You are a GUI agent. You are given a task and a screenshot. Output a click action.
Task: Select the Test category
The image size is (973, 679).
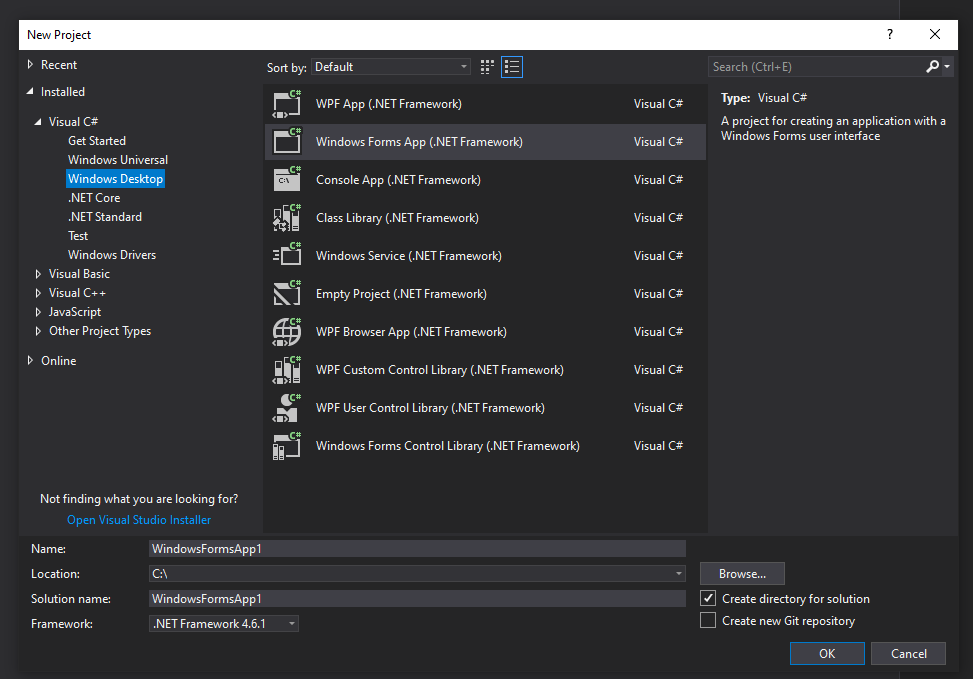78,236
